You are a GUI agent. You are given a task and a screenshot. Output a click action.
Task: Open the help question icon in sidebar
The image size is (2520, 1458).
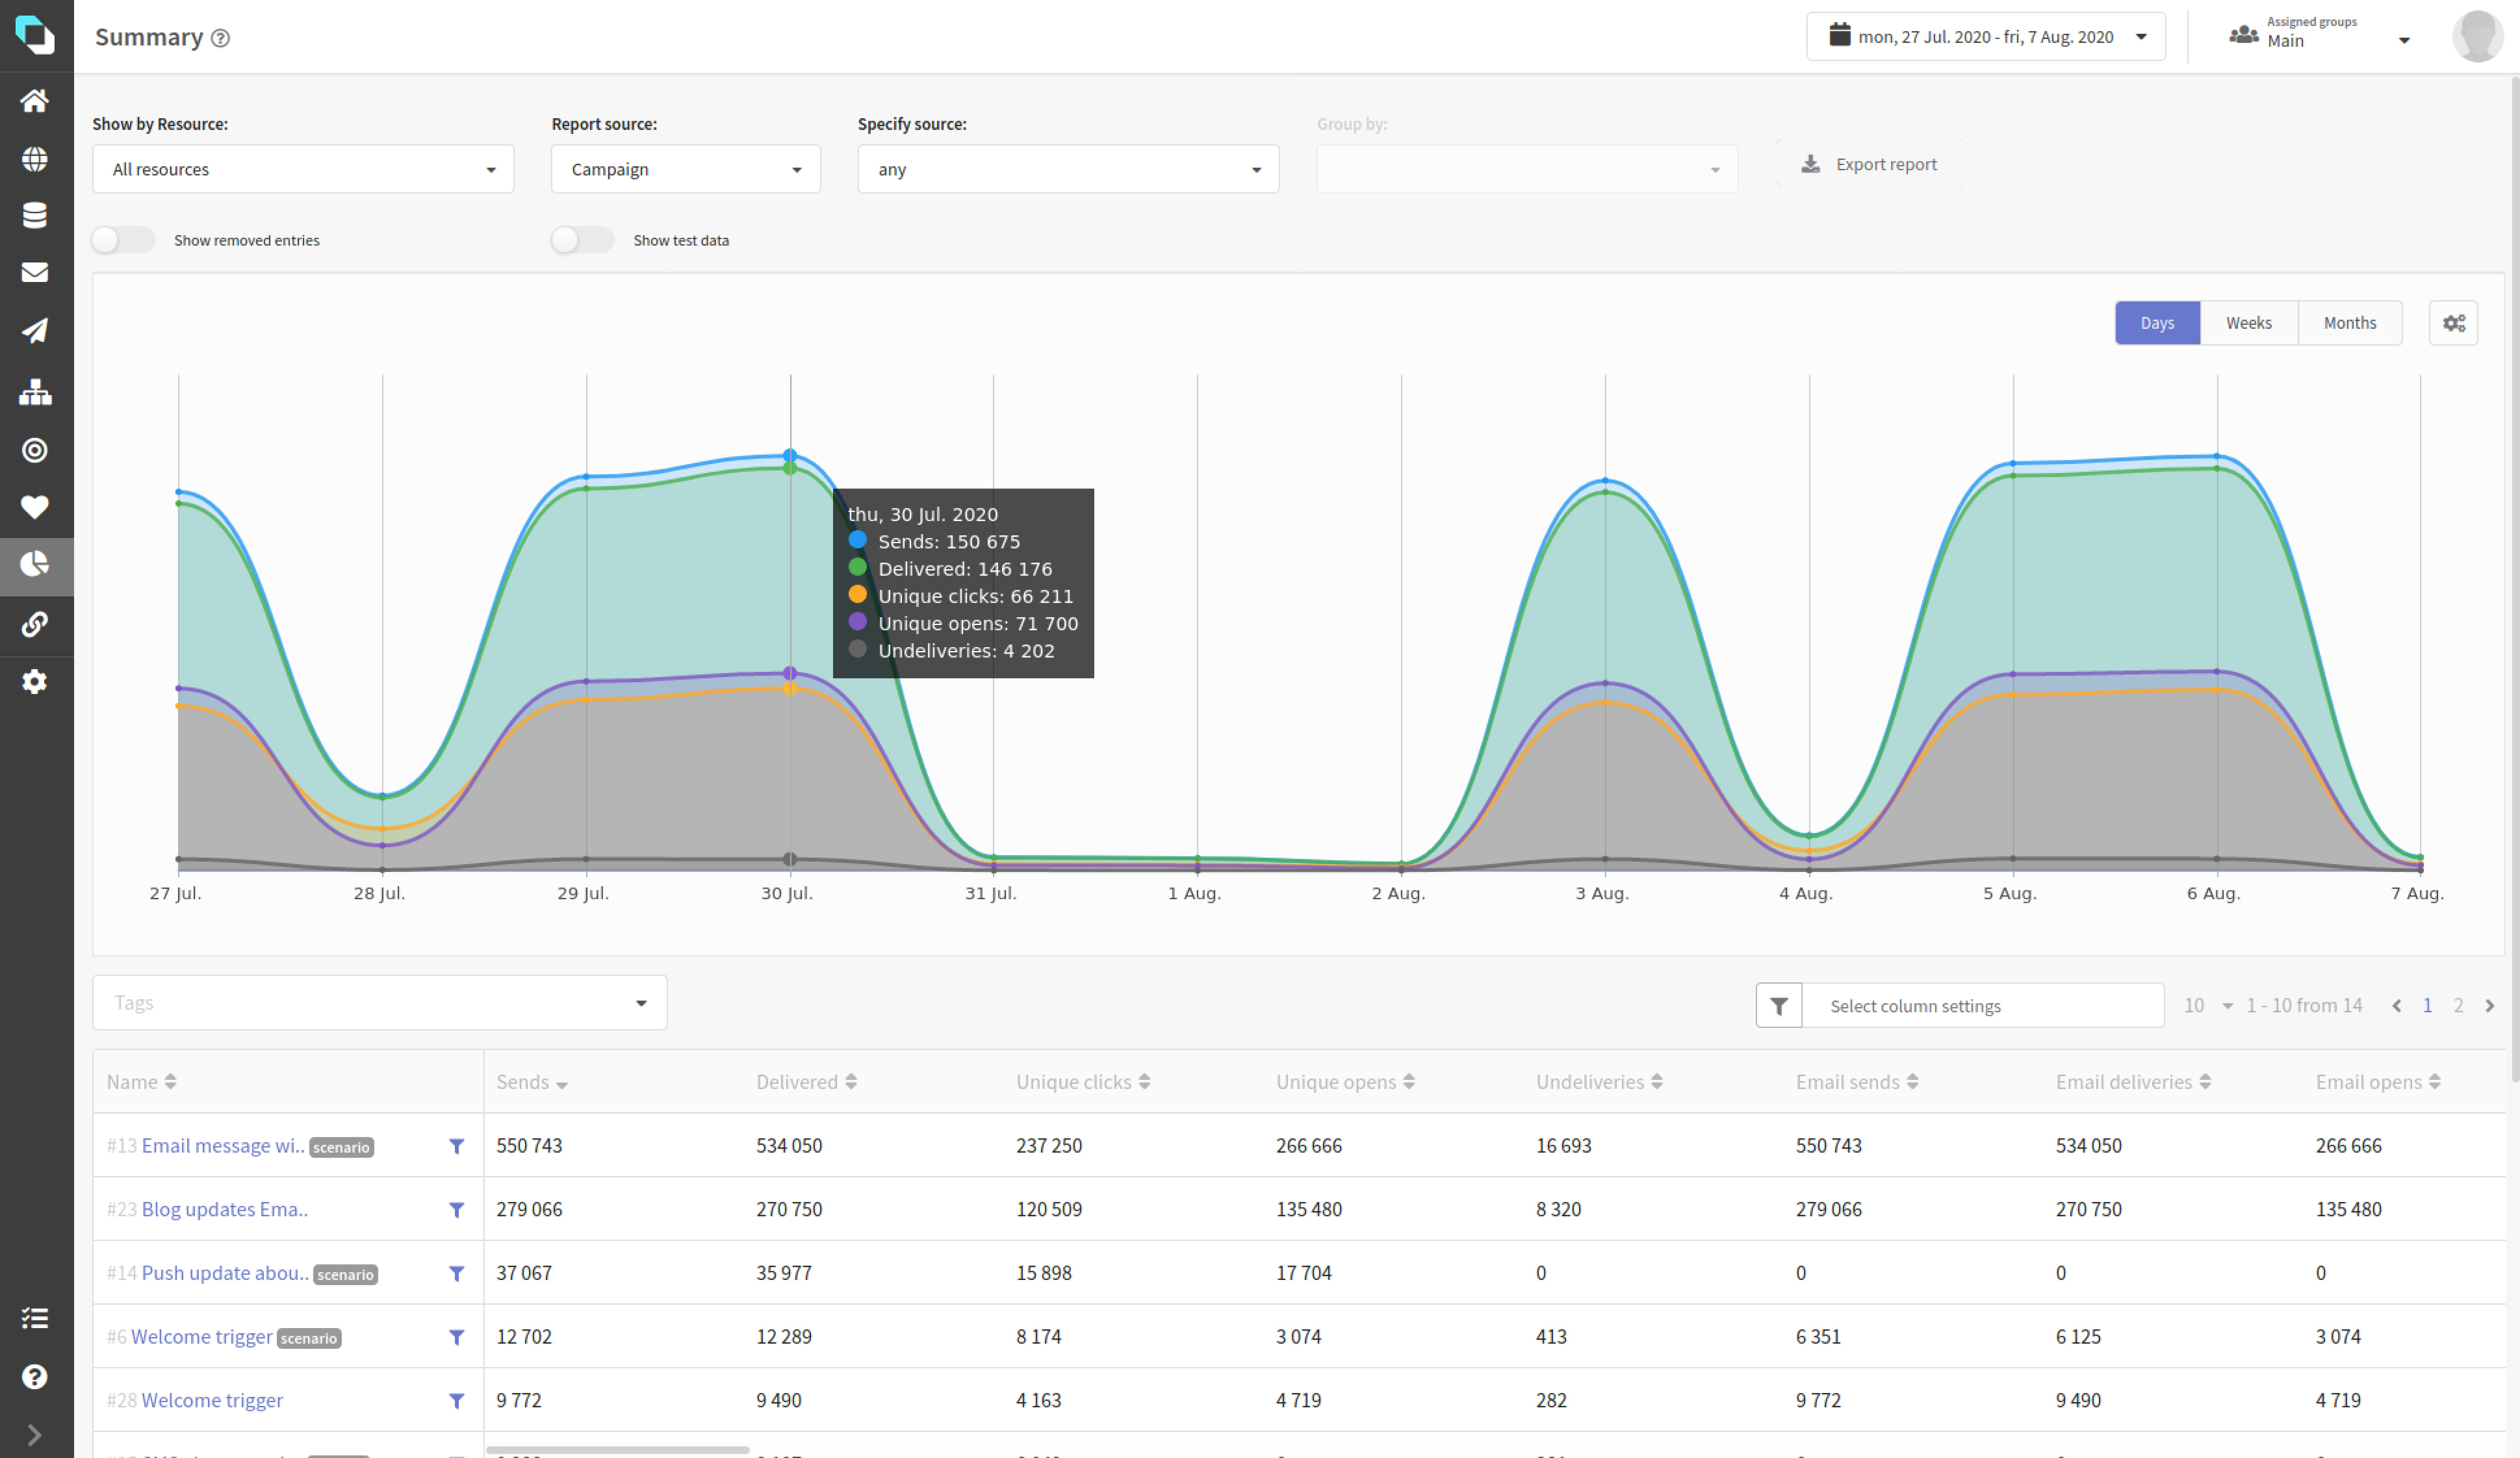35,1377
